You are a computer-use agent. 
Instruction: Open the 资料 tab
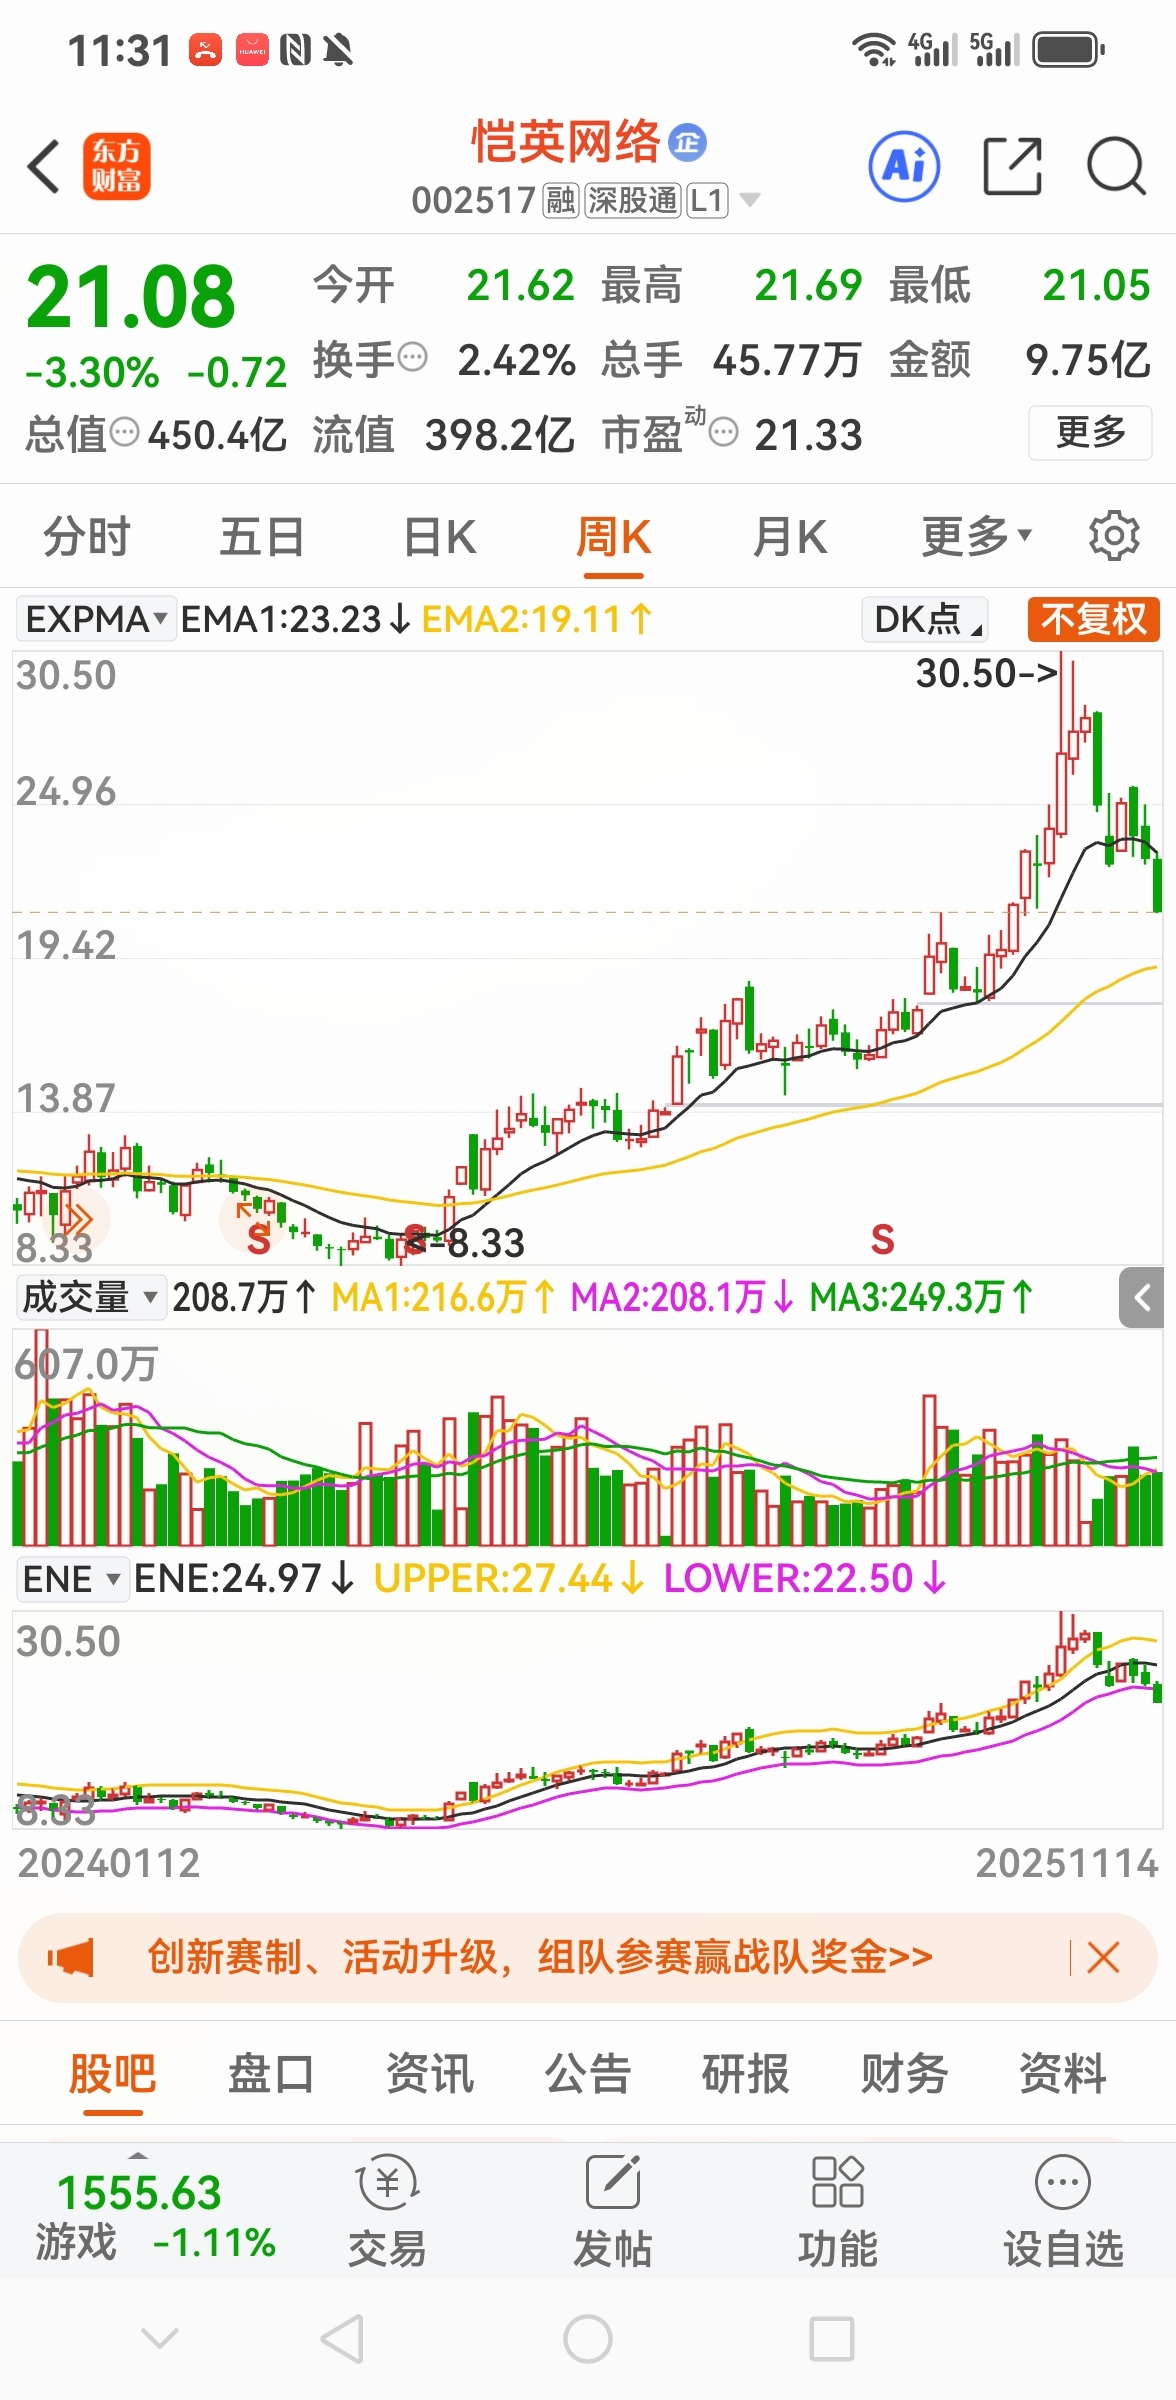[1062, 2073]
